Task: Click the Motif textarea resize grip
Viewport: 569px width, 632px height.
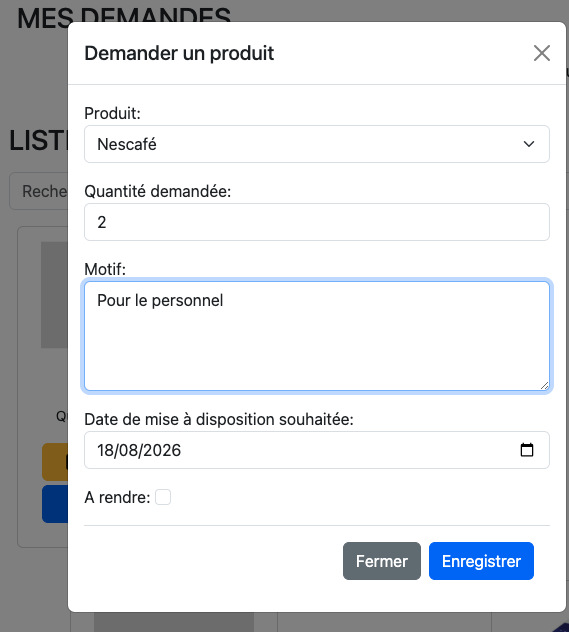Action: pos(544,386)
